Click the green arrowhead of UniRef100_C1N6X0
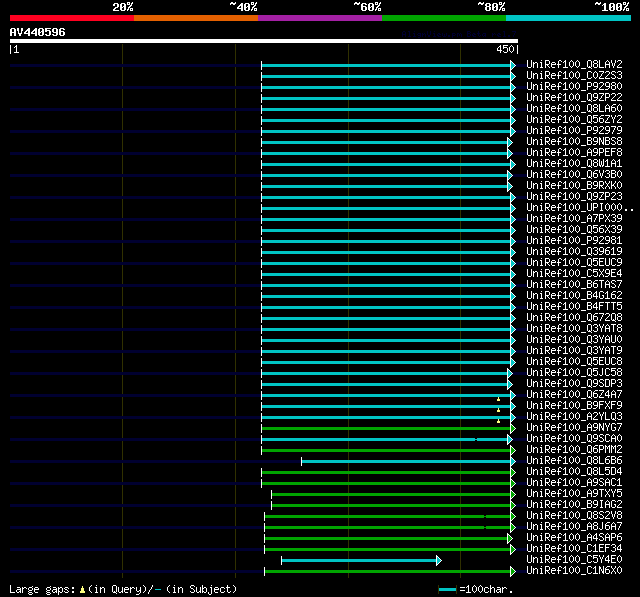Viewport: 640px width, 597px height. click(513, 572)
